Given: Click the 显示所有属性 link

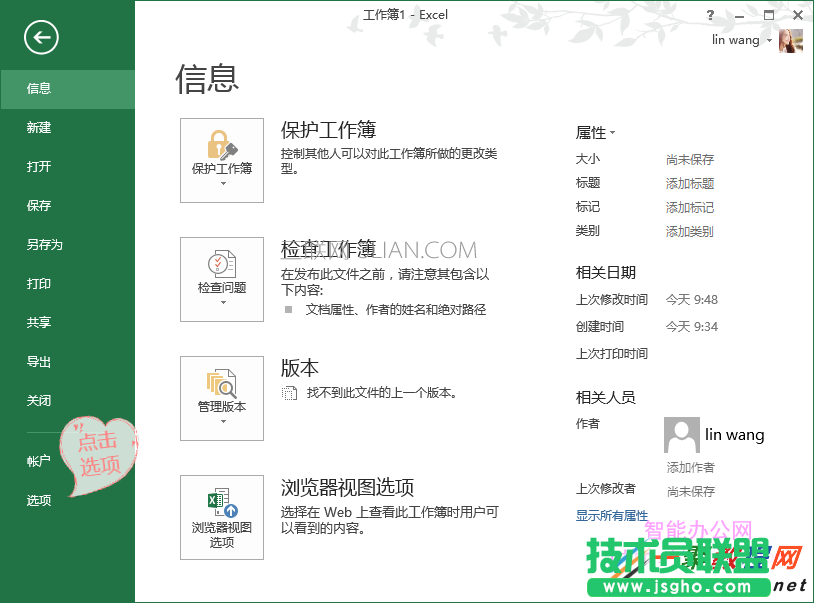Looking at the screenshot, I should pos(612,516).
